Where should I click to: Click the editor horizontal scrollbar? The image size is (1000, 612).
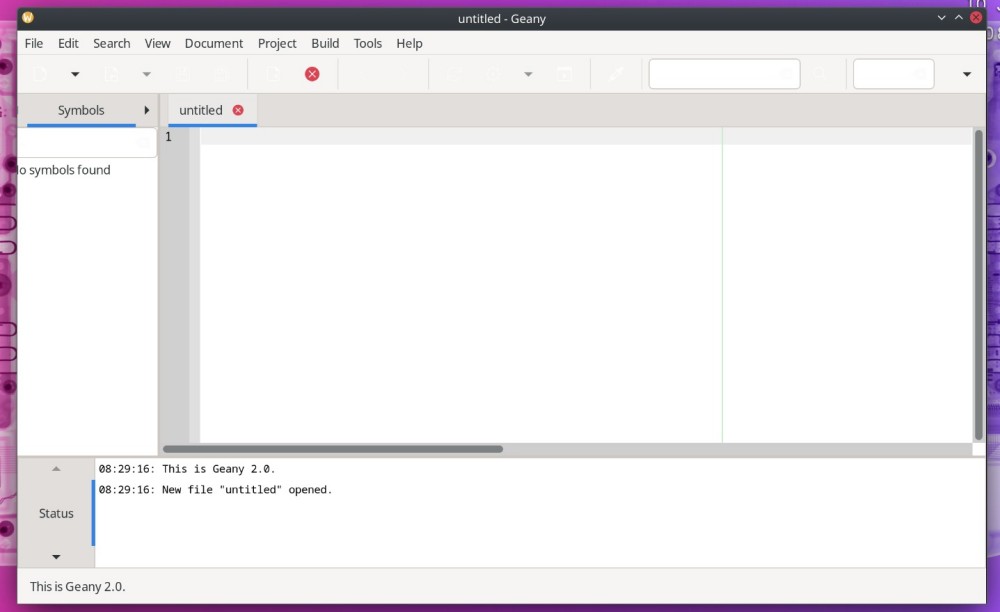click(333, 449)
